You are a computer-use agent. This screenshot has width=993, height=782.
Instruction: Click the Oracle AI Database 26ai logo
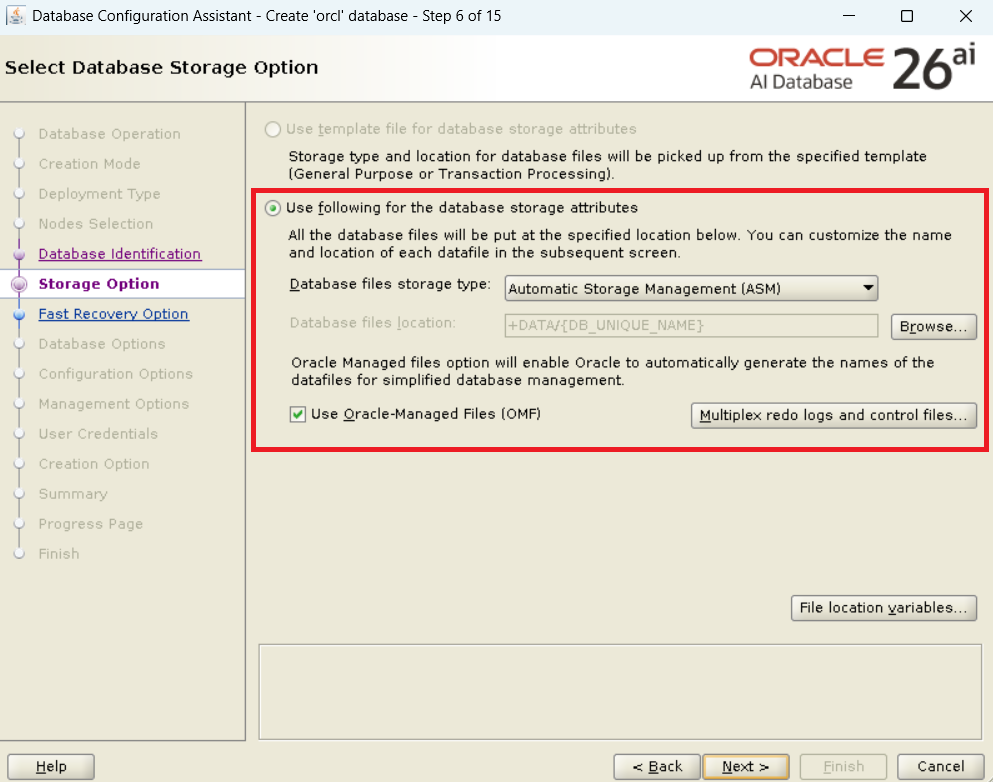(862, 68)
